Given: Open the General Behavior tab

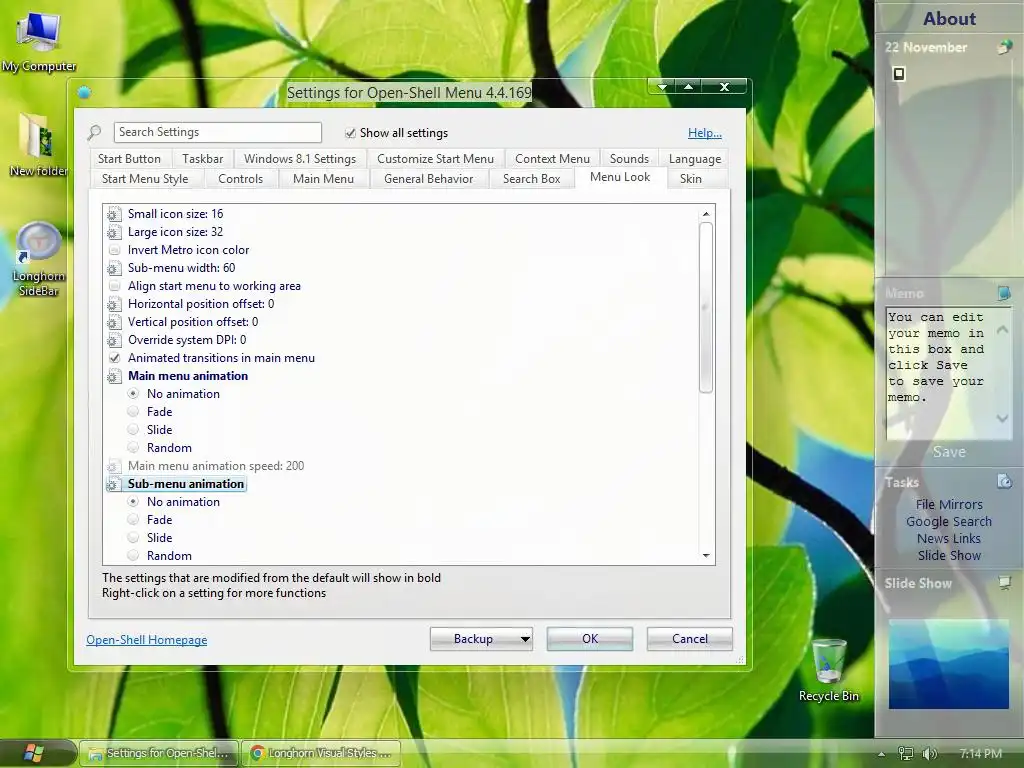Looking at the screenshot, I should coord(428,179).
